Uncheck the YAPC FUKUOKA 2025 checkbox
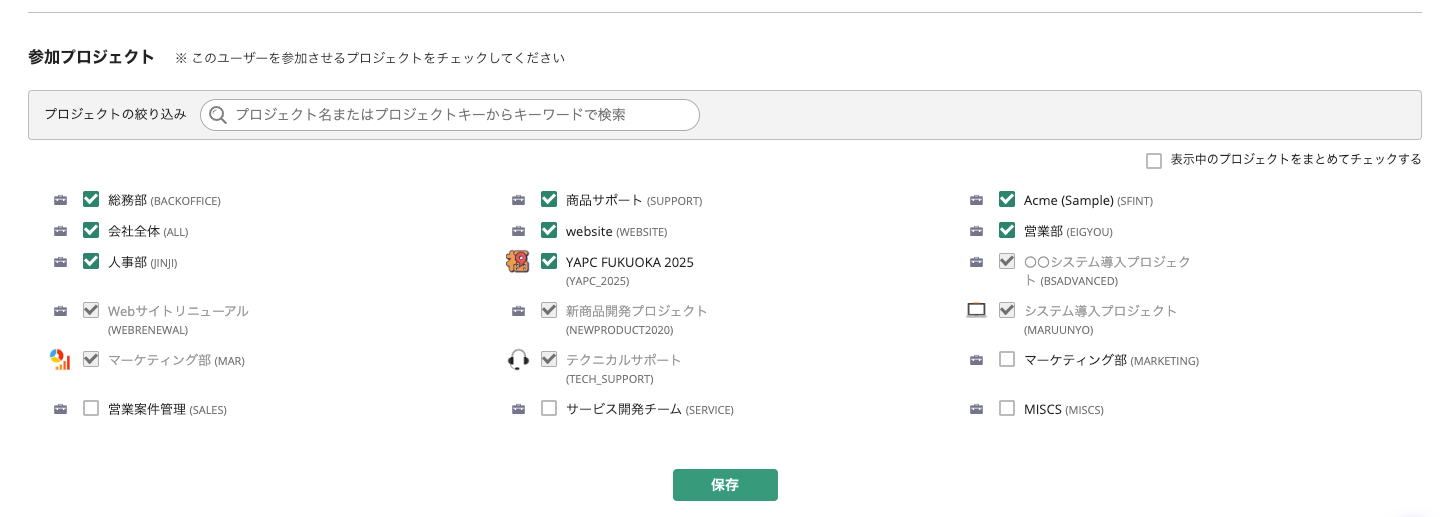Viewport: 1443px width, 517px height. tap(549, 261)
